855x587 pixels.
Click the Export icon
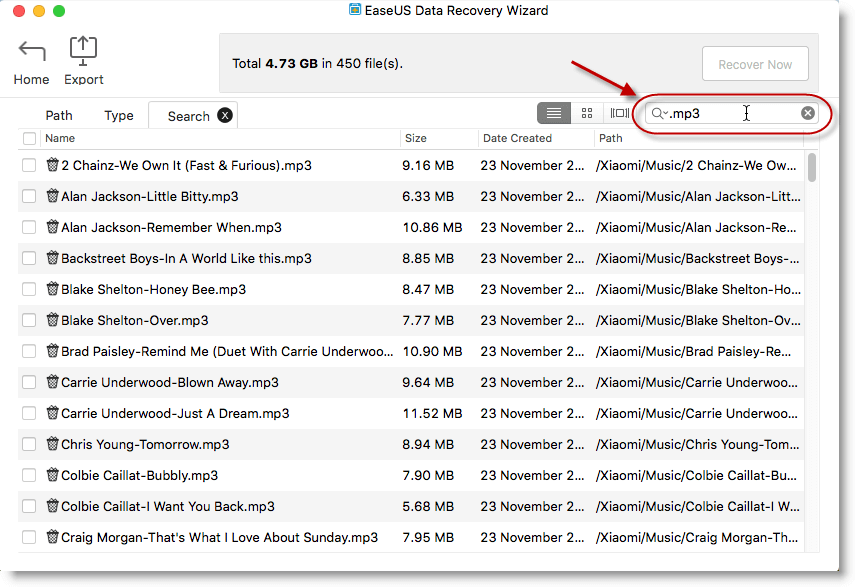83,51
